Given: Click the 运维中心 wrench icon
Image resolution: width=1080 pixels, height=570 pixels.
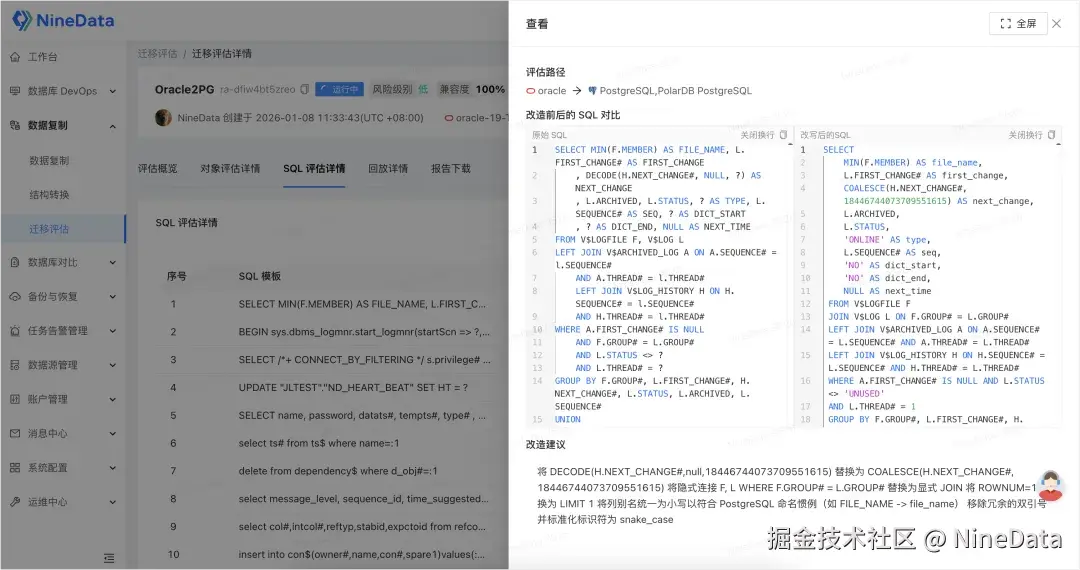Looking at the screenshot, I should [15, 502].
